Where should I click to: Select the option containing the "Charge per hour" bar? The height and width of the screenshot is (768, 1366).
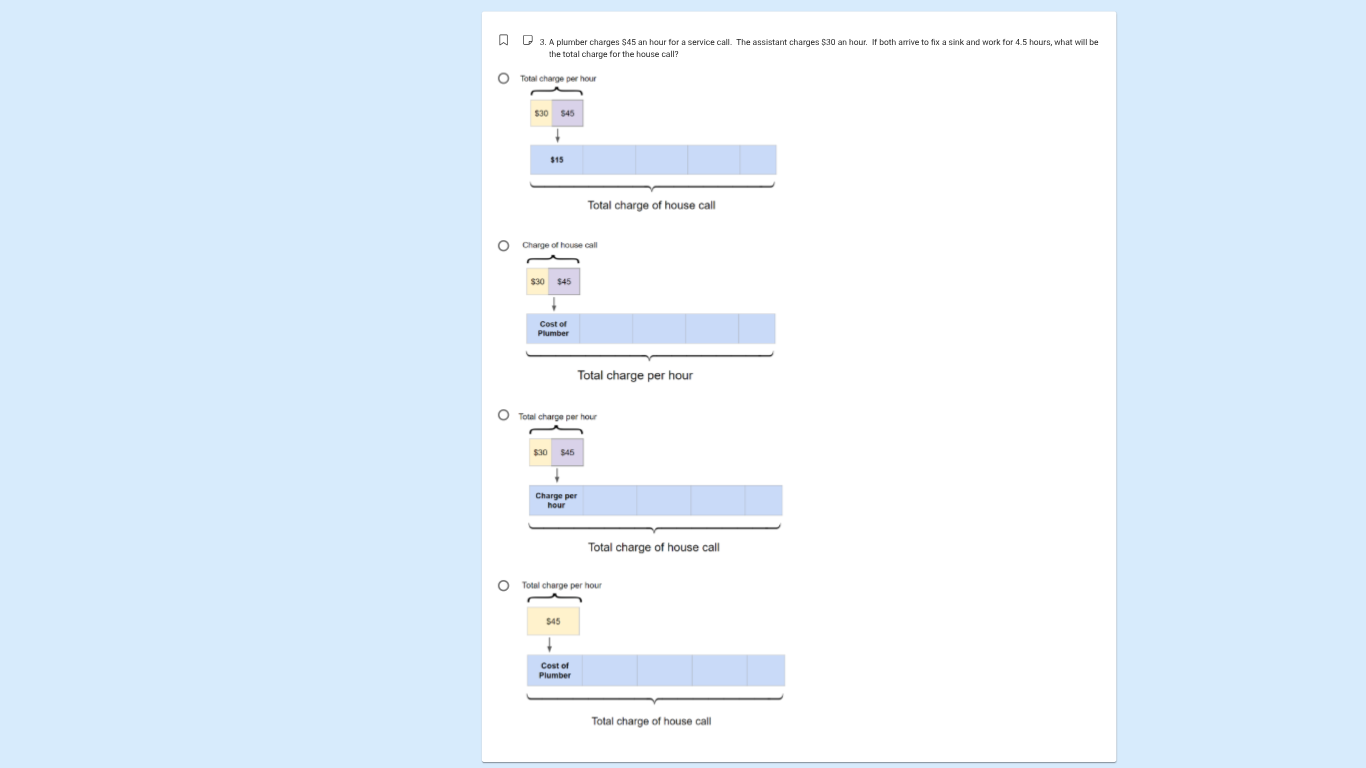point(503,415)
